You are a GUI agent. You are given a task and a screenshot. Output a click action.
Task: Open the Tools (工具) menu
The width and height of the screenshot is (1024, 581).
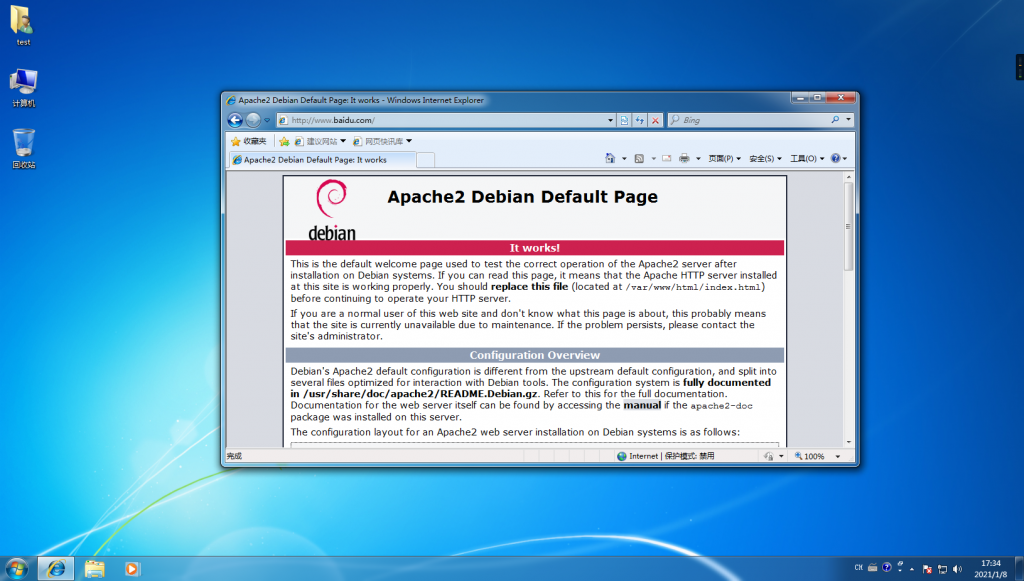(807, 159)
